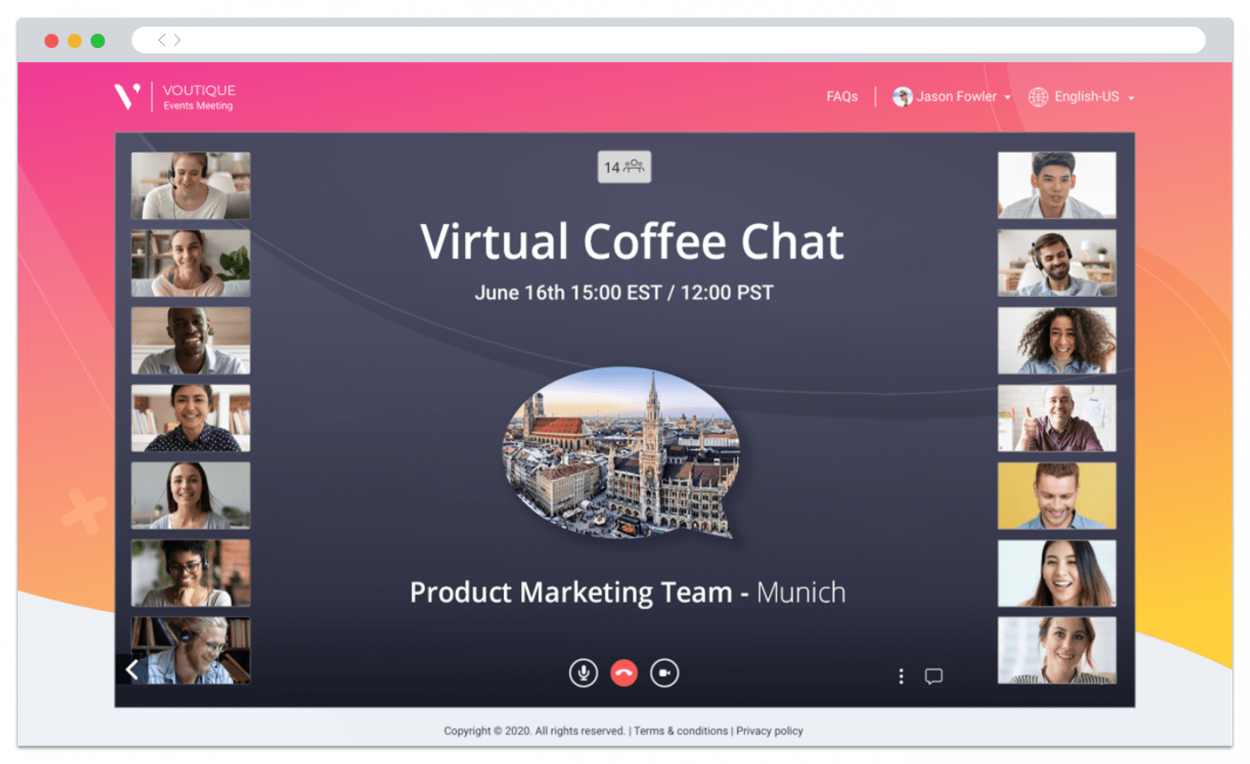Select the laughing woman with long dark hair
1250x764 pixels.
click(x=1057, y=573)
